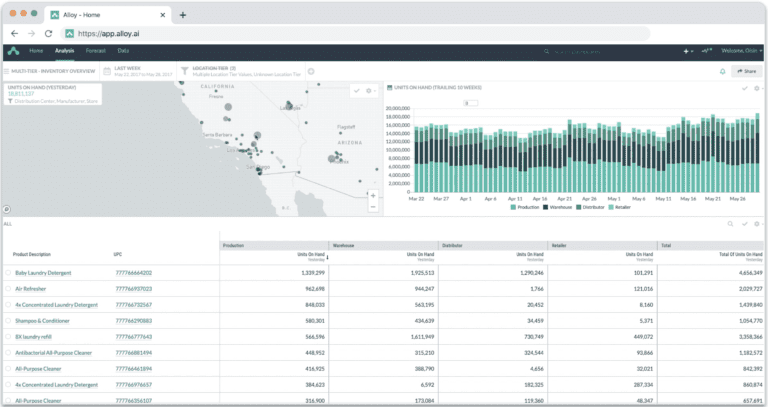The height and width of the screenshot is (407, 768).
Task: Open the Welcome user account dropdown
Action: click(742, 50)
